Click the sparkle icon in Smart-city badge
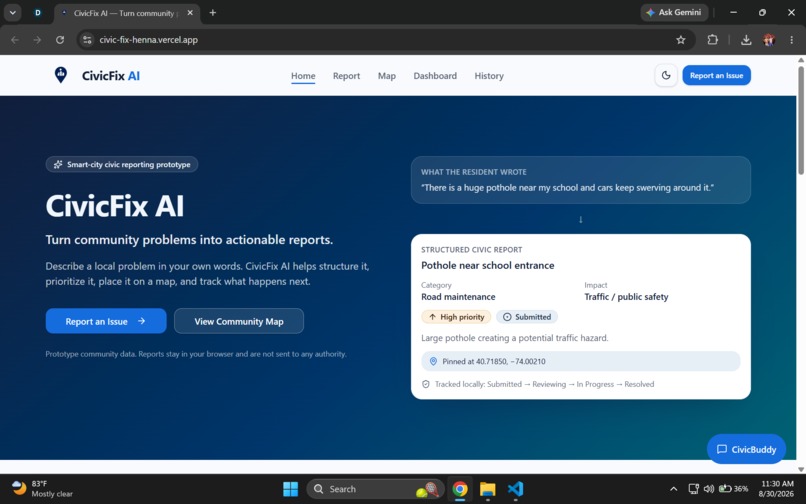806x504 pixels. click(58, 165)
